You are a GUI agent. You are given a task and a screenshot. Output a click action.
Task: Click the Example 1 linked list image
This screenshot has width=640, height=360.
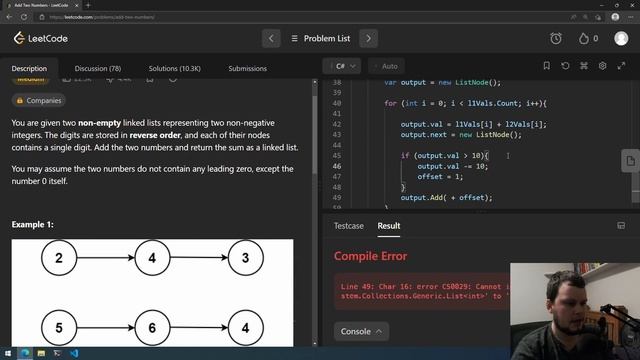tap(152, 293)
